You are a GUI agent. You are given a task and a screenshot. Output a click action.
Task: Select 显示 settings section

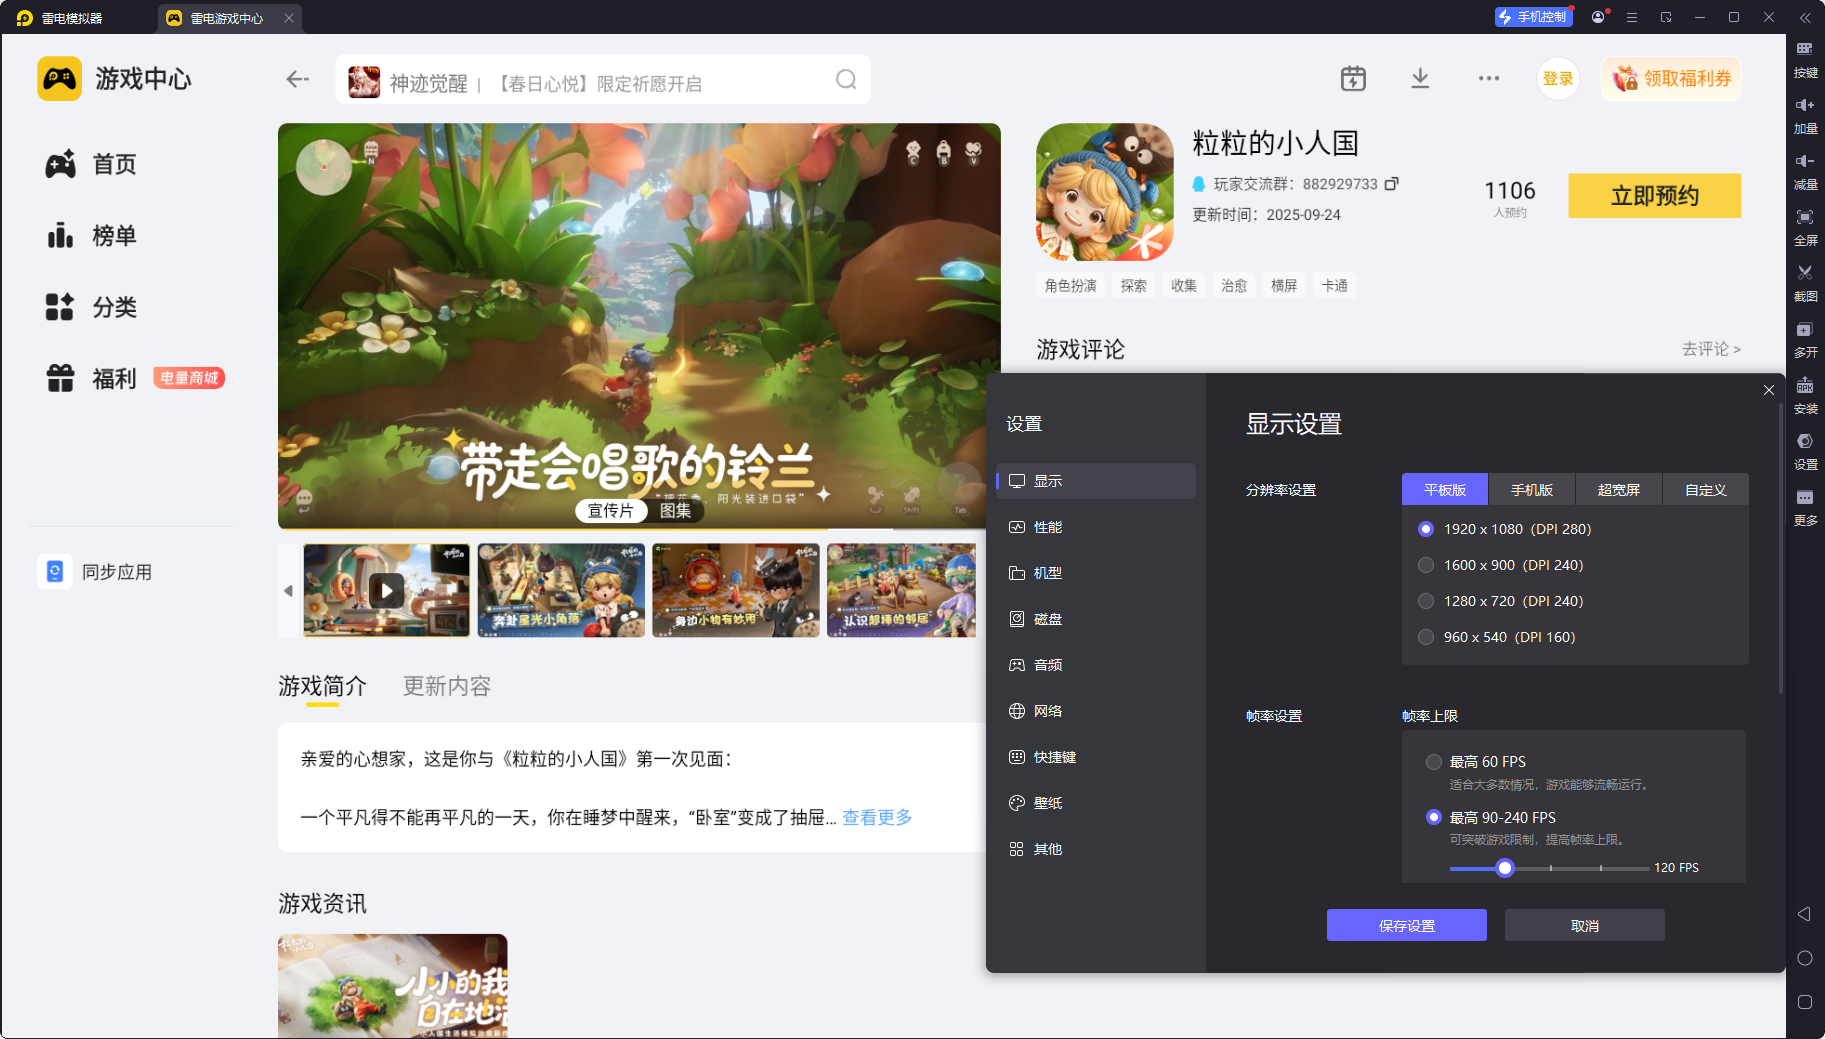tap(1096, 481)
